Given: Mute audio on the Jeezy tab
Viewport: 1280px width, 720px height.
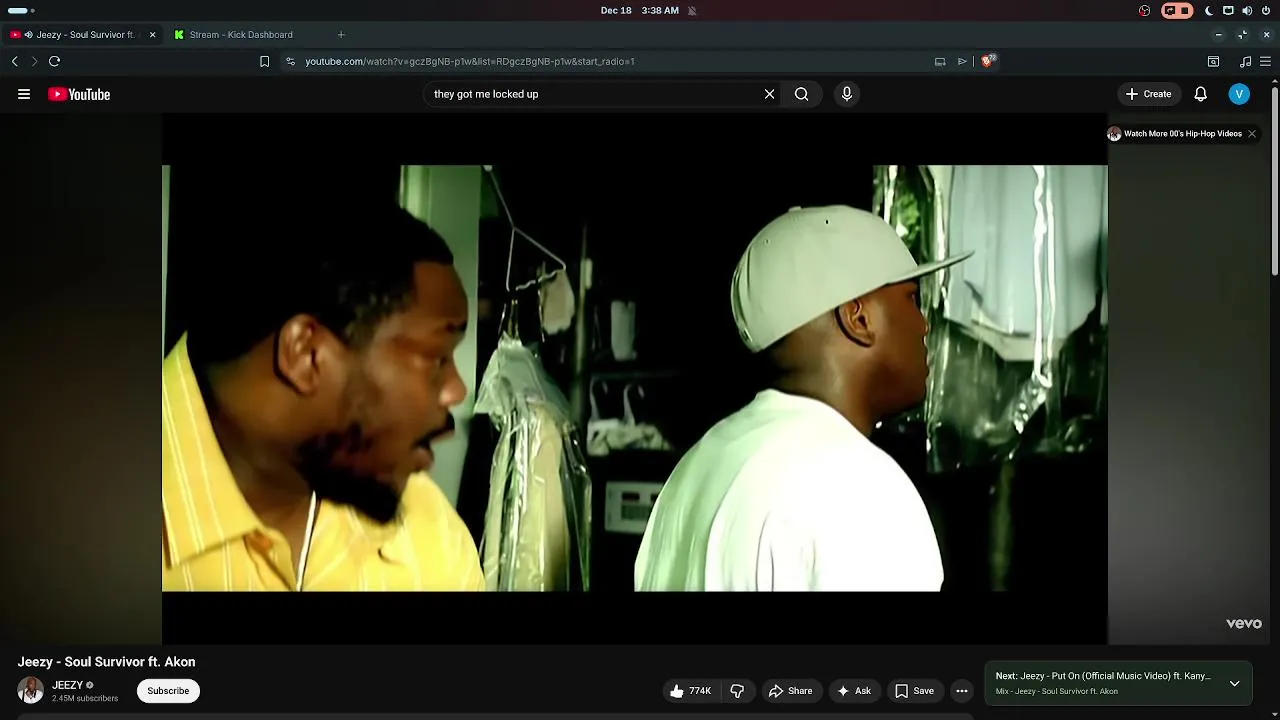Looking at the screenshot, I should tap(28, 35).
